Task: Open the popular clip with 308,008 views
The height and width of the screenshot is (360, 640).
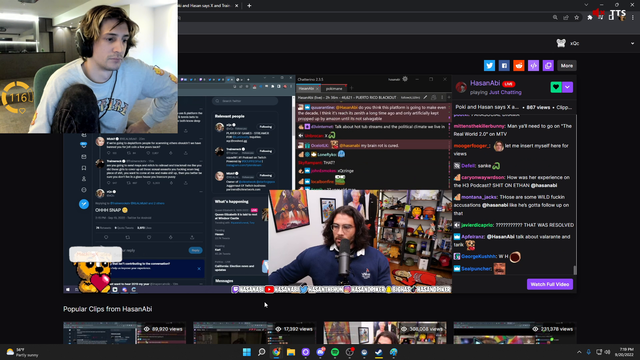Action: tap(385, 333)
